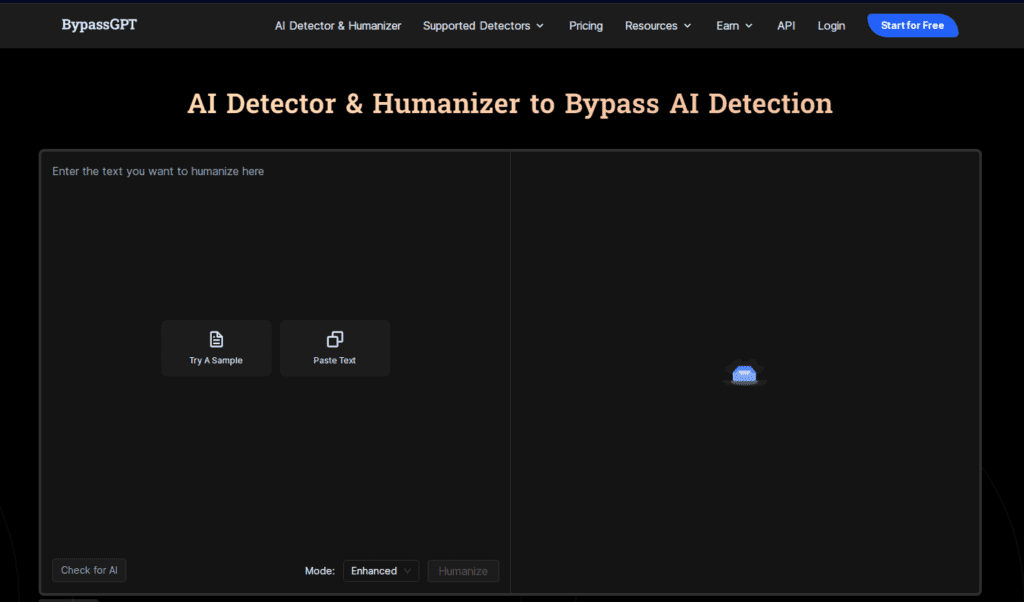Click the Mode: label
Image resolution: width=1024 pixels, height=602 pixels.
[x=320, y=571]
